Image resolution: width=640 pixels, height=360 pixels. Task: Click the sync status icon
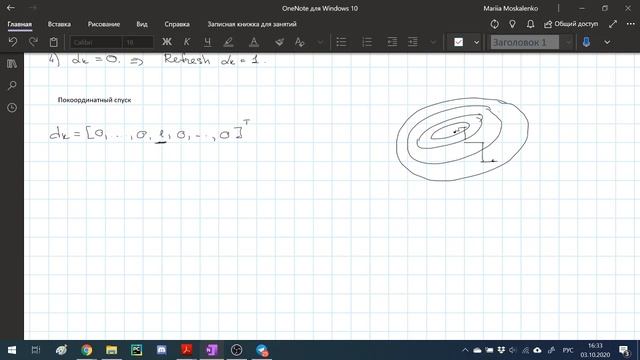click(x=494, y=24)
